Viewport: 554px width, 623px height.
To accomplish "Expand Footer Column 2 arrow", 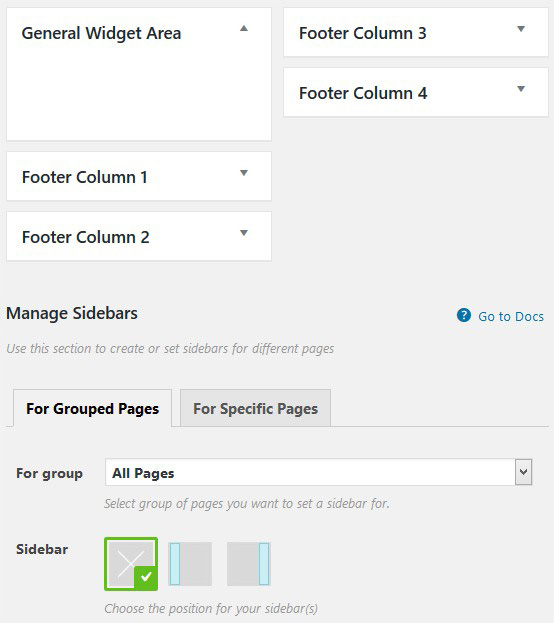I will pyautogui.click(x=244, y=233).
